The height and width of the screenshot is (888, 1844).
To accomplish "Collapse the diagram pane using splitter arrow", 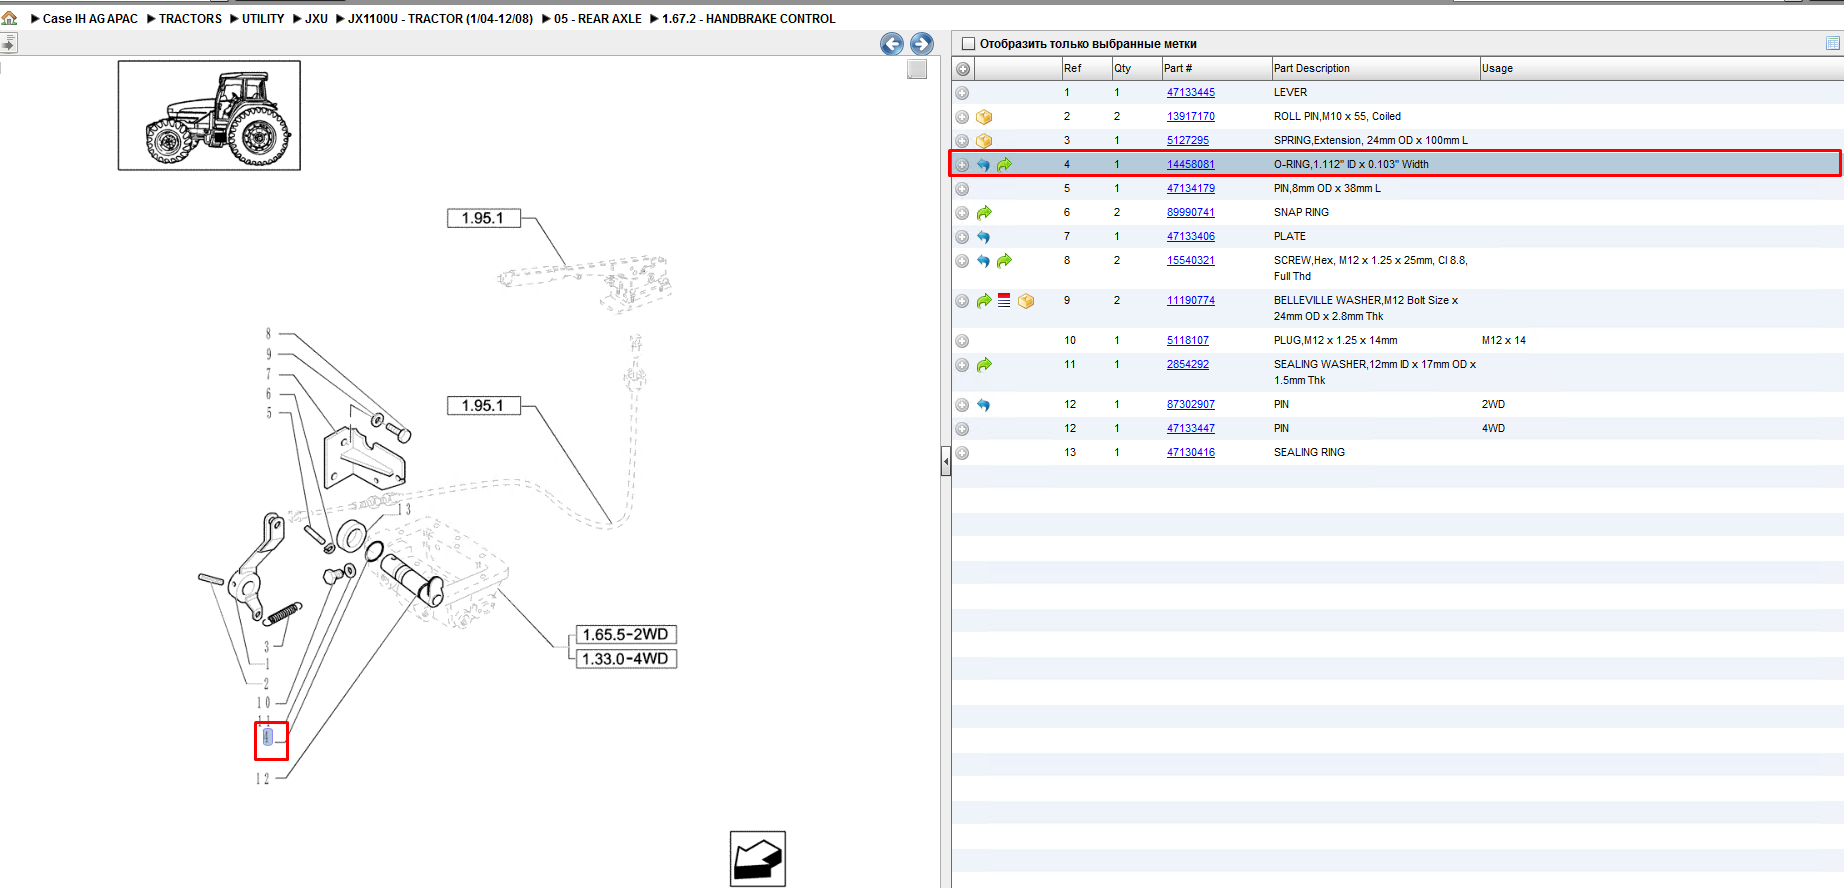I will pyautogui.click(x=946, y=462).
